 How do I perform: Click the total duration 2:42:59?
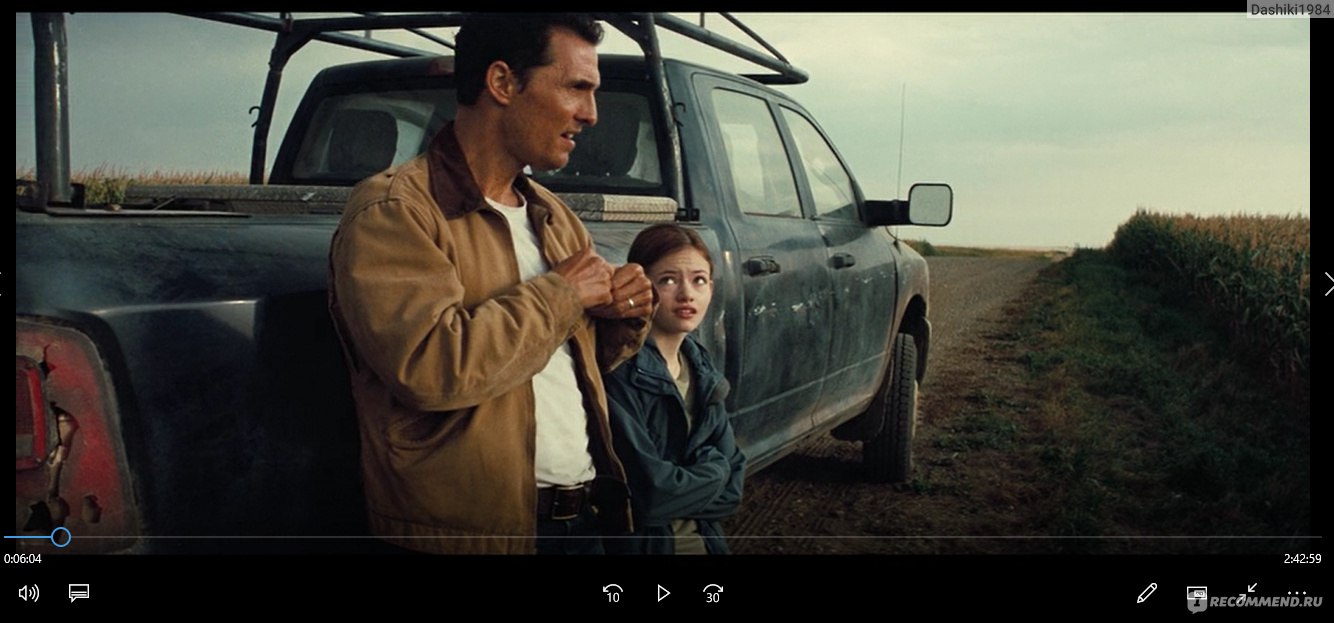1302,559
